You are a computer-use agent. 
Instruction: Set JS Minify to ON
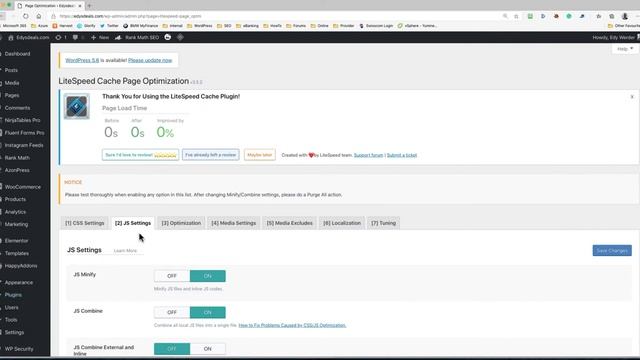click(x=207, y=276)
